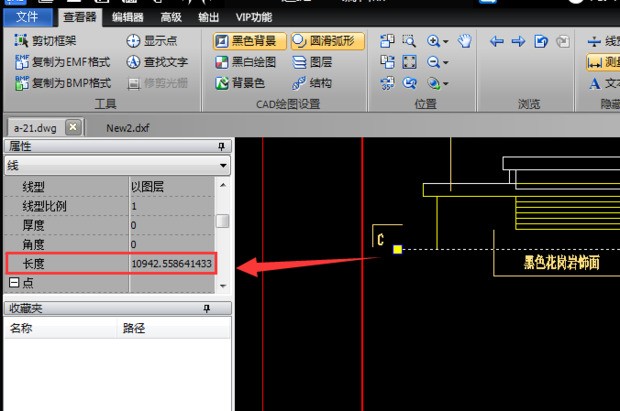Select the pan hand tool
Screen dimensions: 620x411
(465, 41)
